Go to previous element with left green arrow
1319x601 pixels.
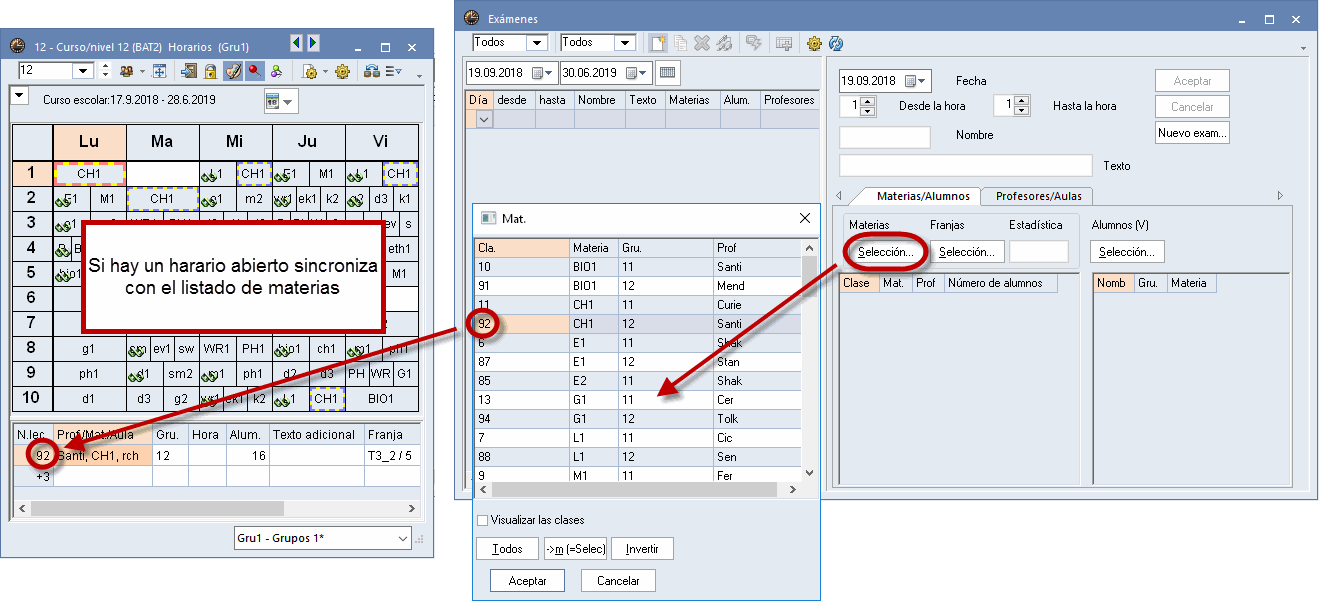pyautogui.click(x=296, y=43)
